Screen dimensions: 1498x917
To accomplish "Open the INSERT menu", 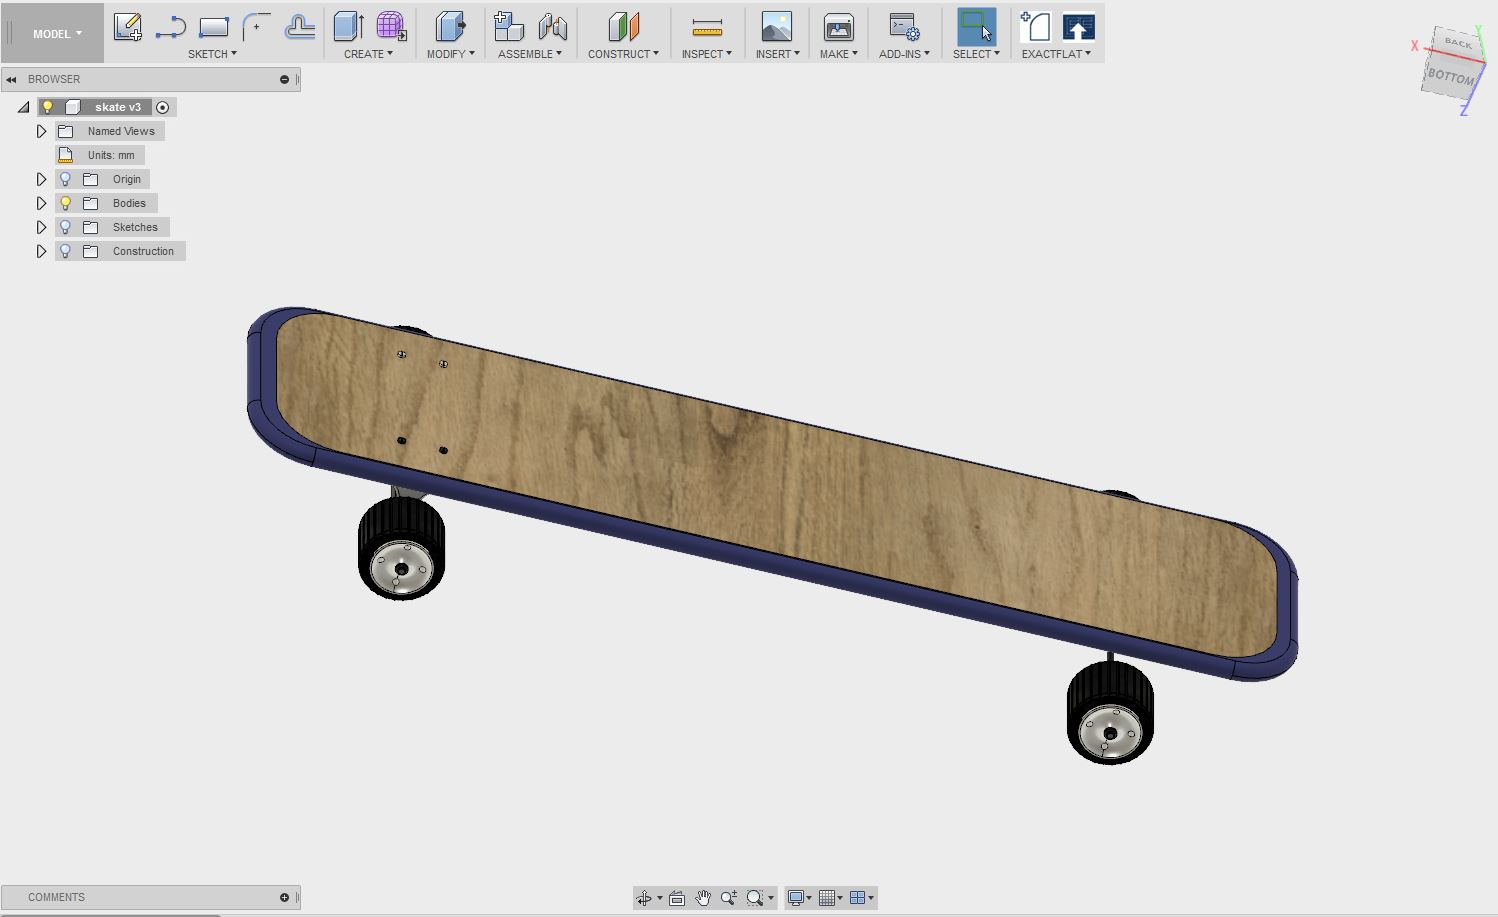I will (778, 54).
